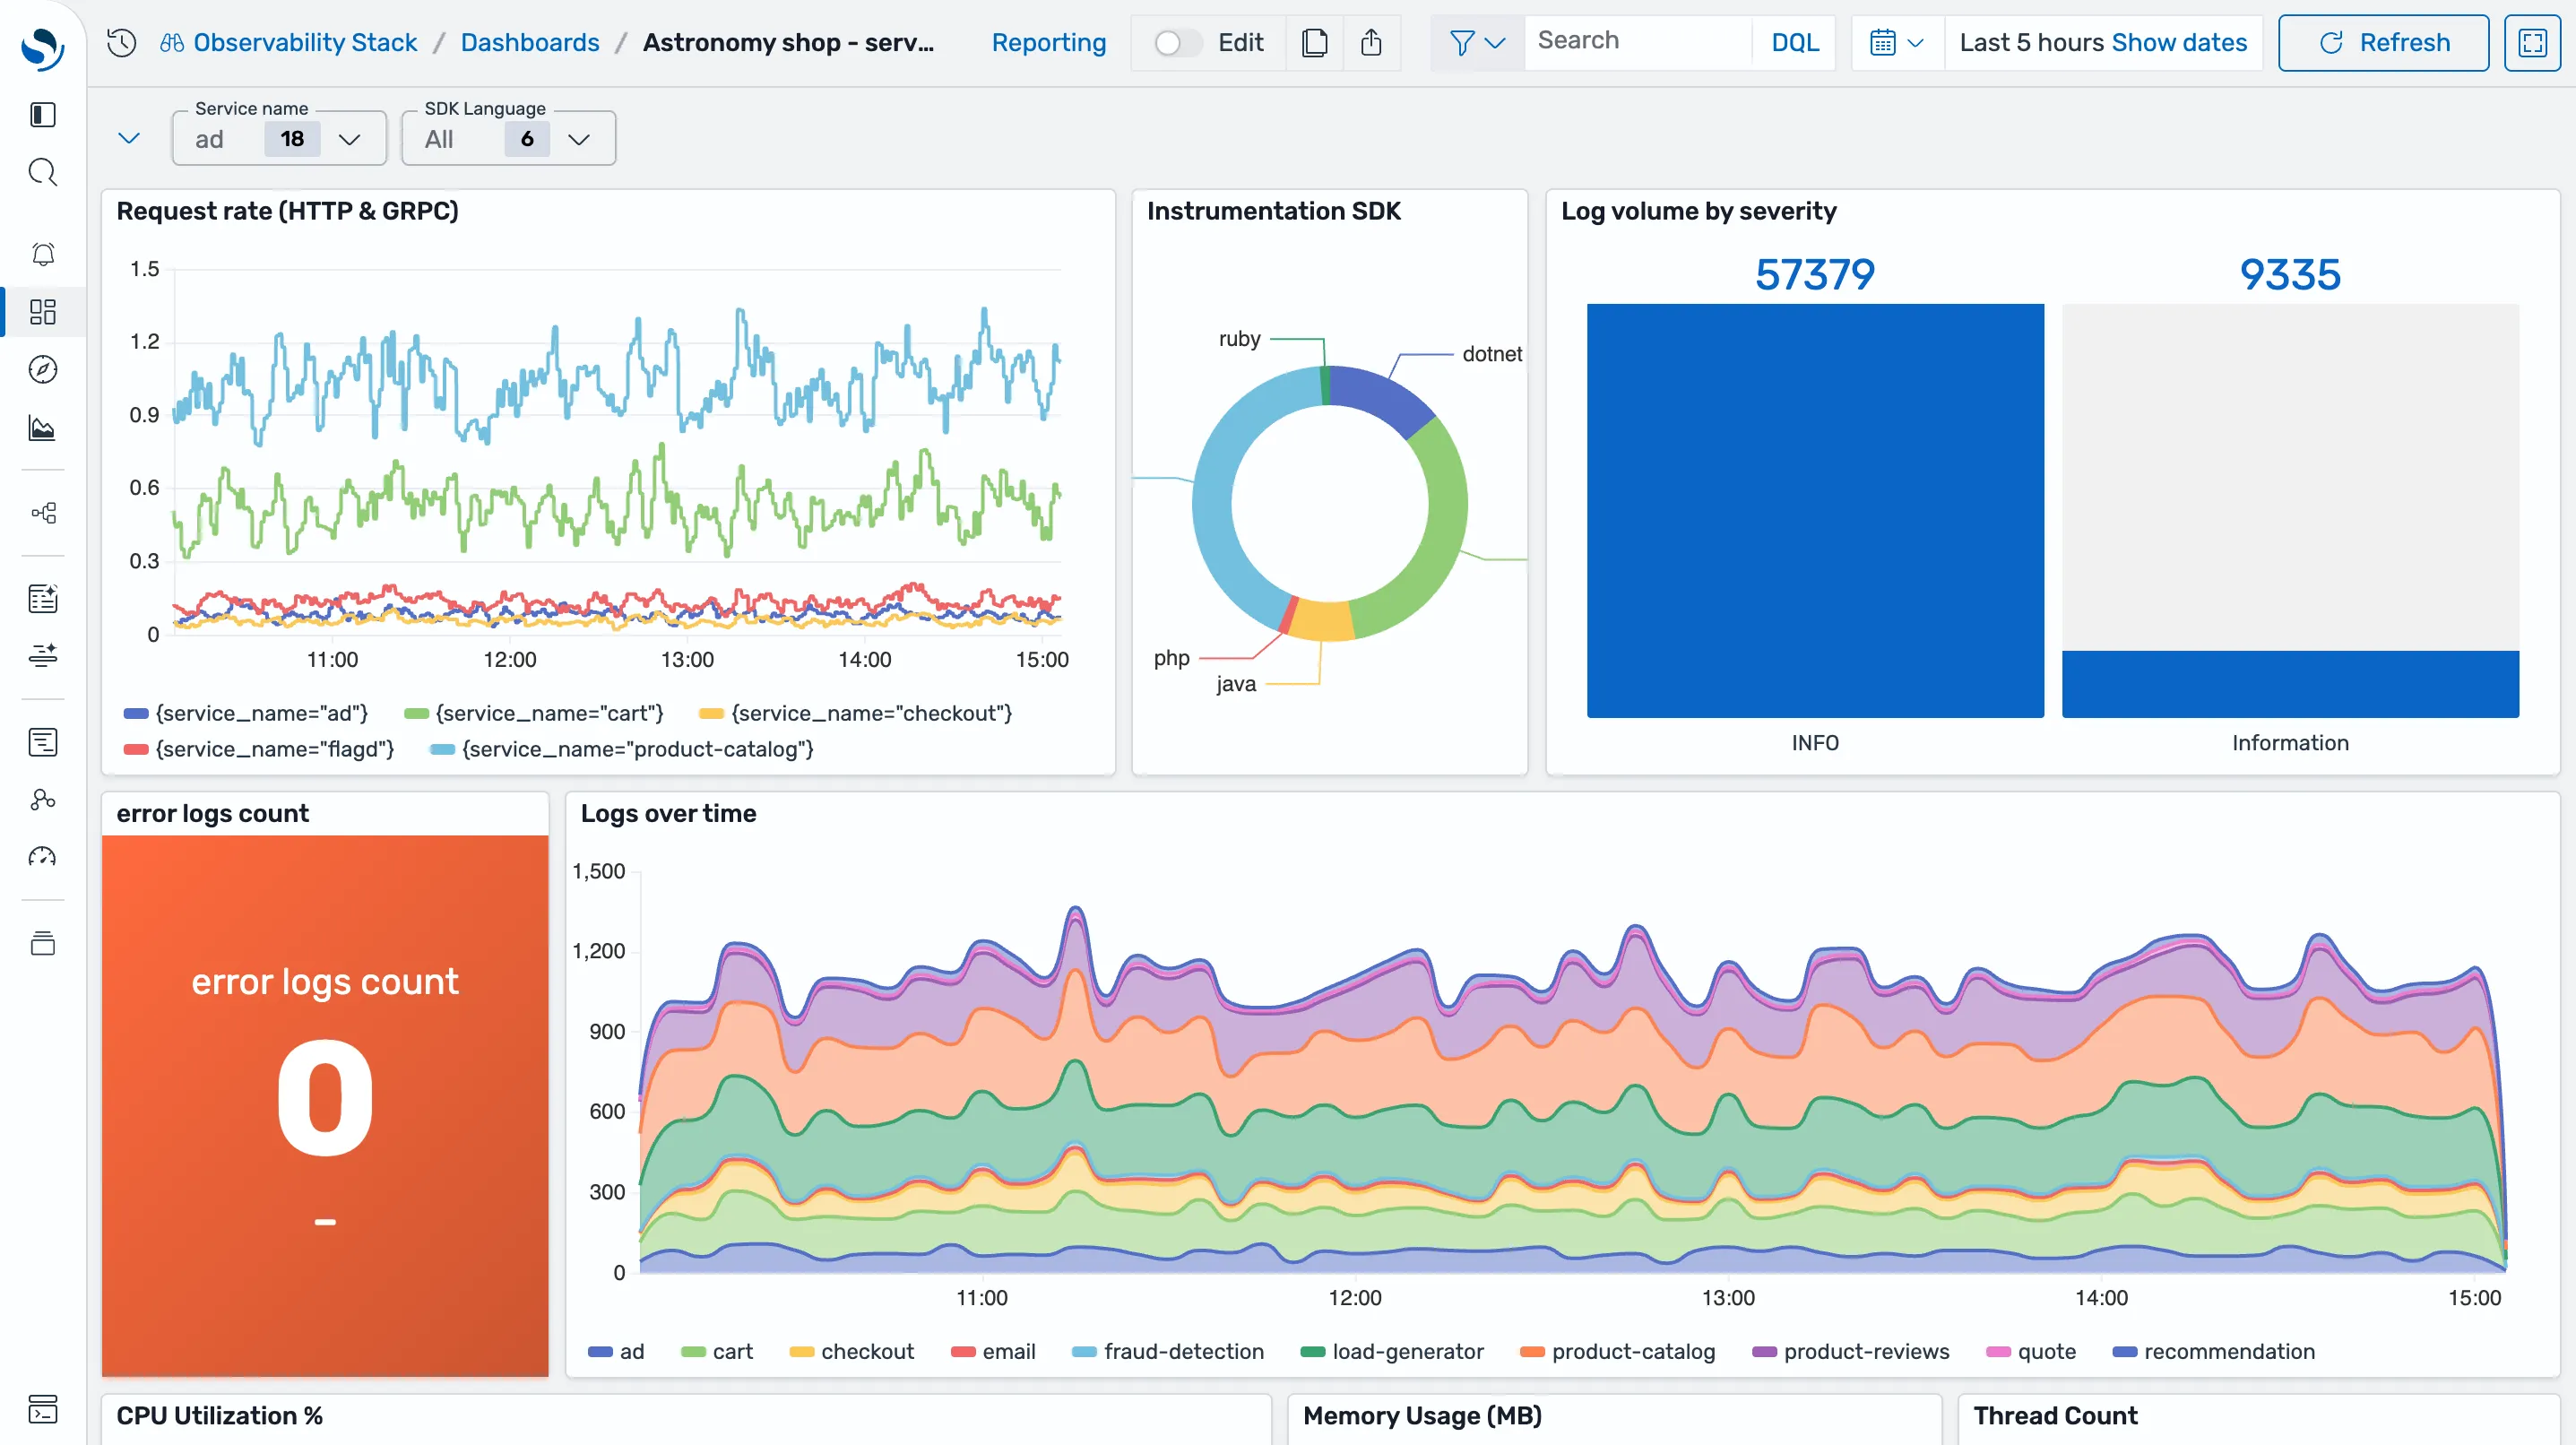Open the performance gauge icon

tap(43, 857)
